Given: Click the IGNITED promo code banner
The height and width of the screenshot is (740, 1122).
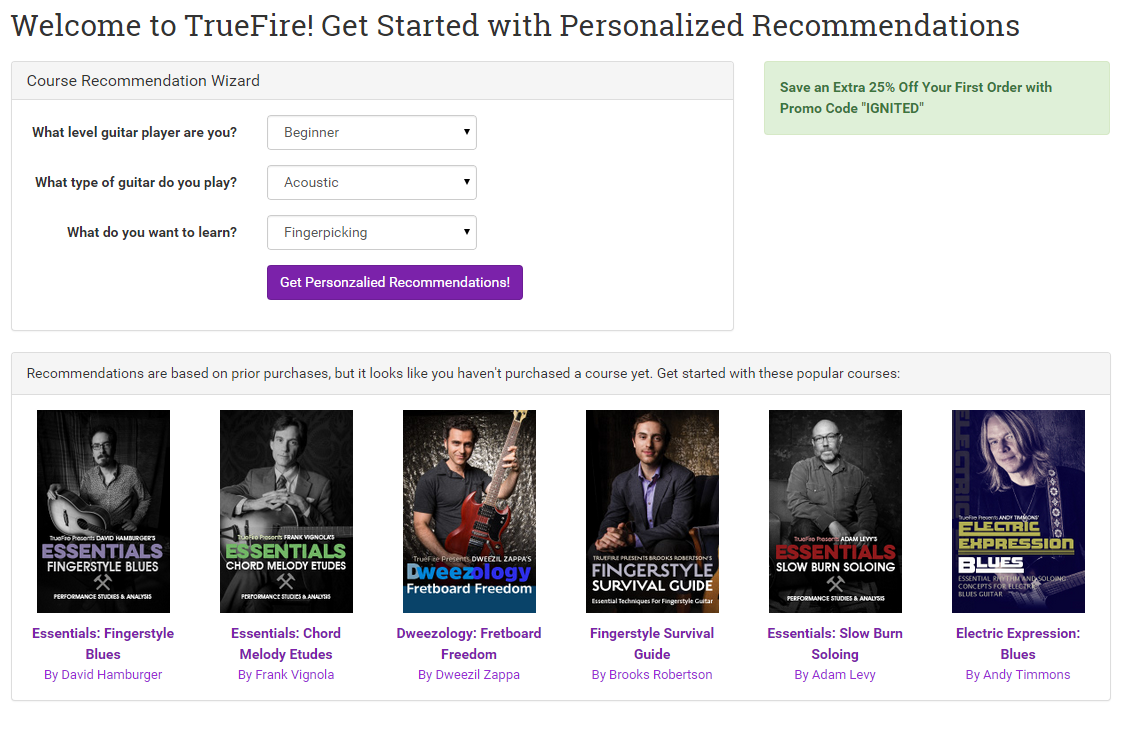Looking at the screenshot, I should coord(936,98).
